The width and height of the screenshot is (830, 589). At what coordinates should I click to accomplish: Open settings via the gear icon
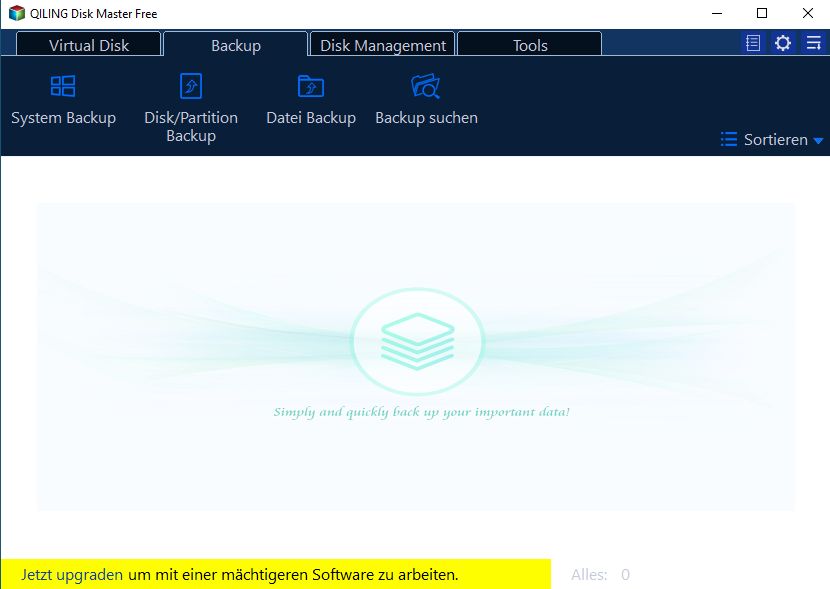click(783, 43)
